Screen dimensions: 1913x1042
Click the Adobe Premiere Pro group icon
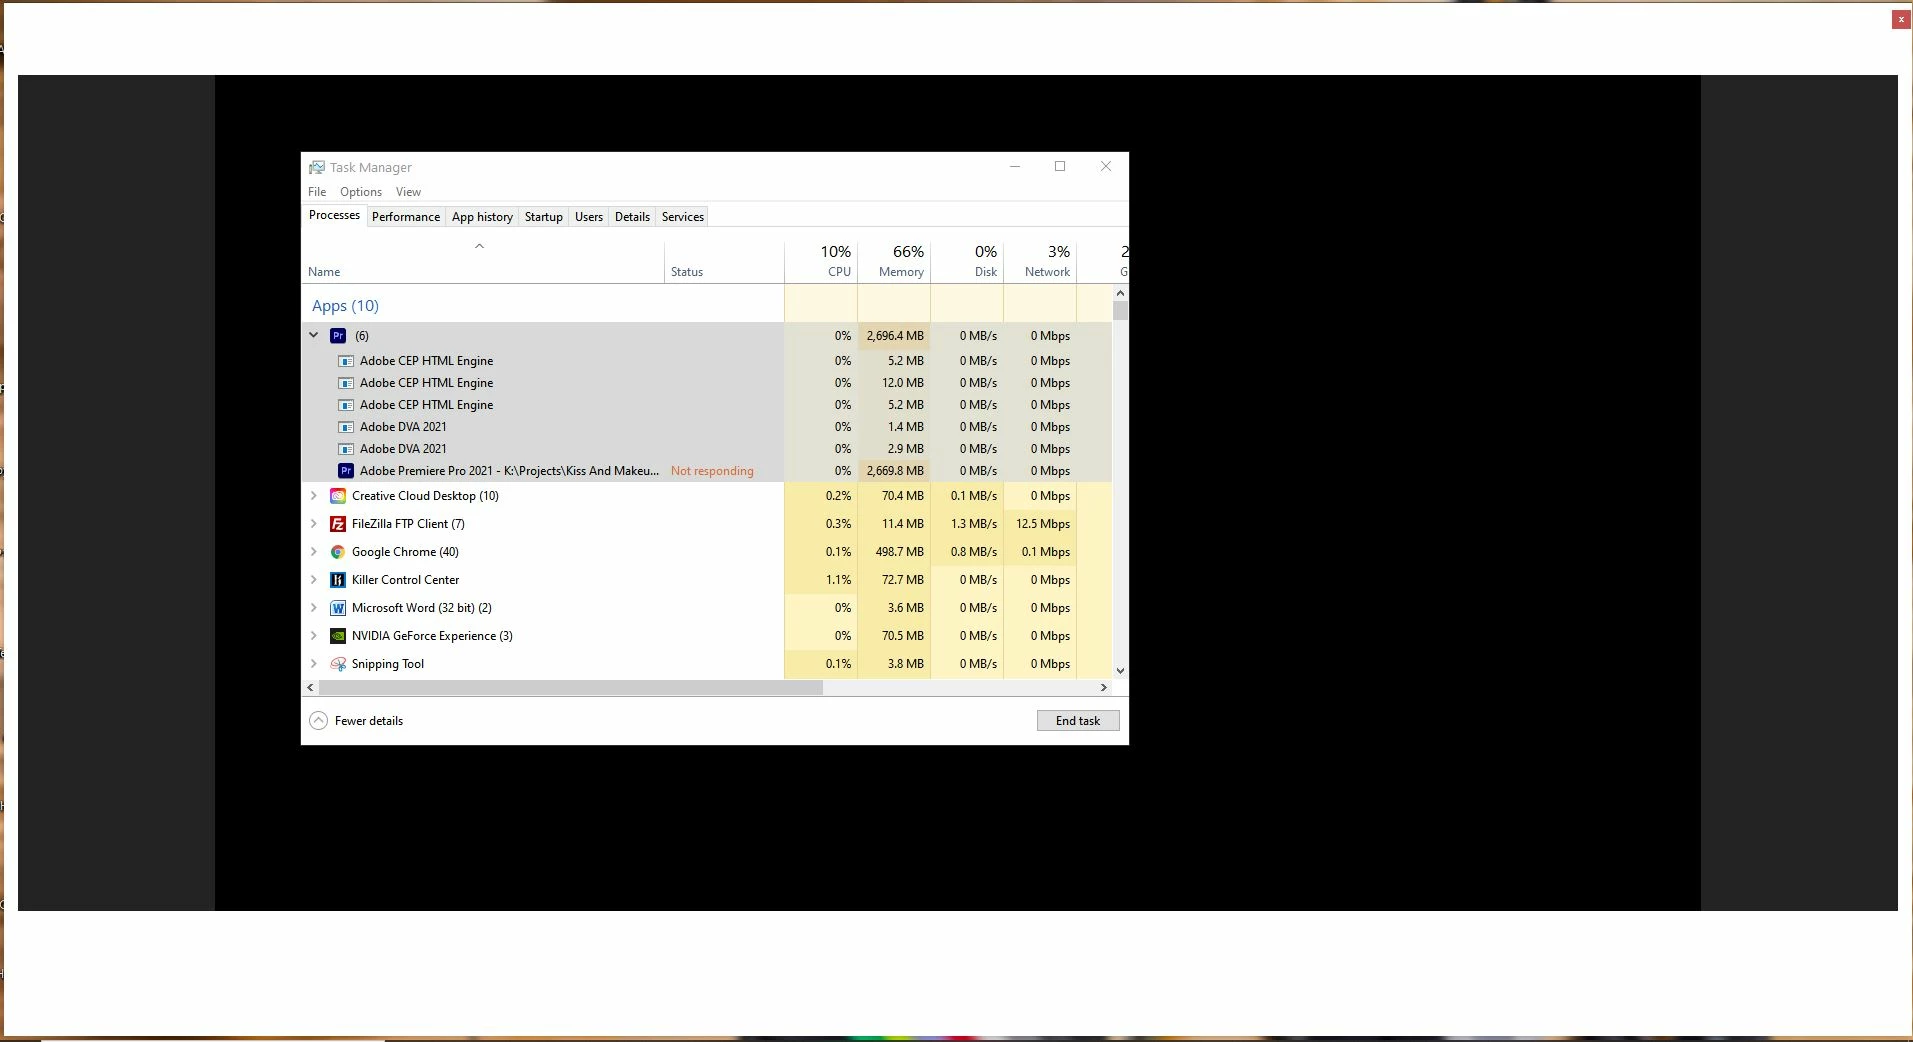coord(338,336)
